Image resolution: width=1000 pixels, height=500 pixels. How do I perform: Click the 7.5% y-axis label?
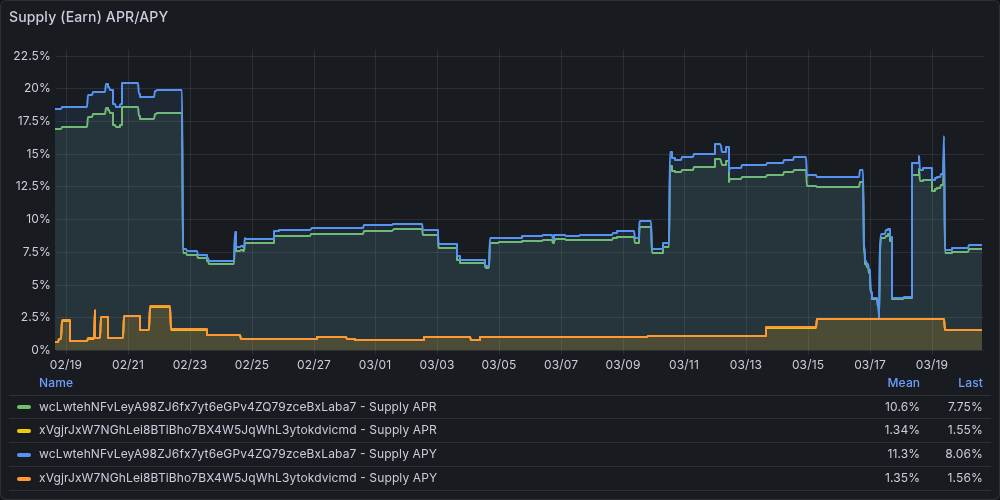coord(36,252)
